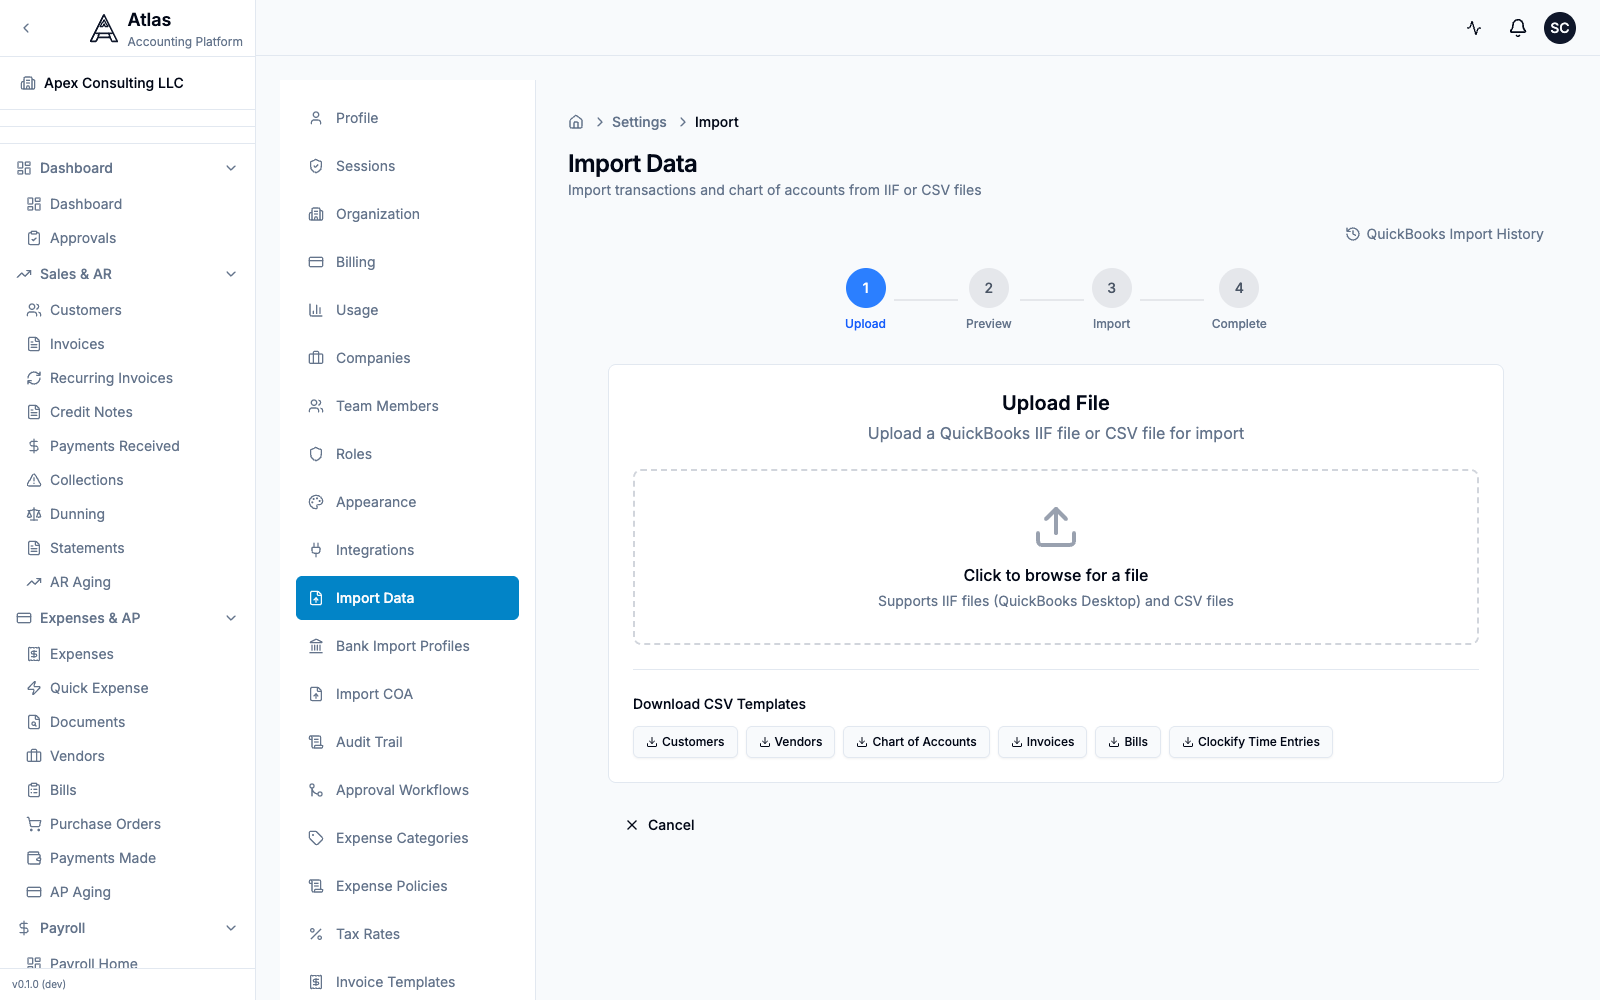Click the upload arrow icon in dropzone
The width and height of the screenshot is (1600, 1000).
click(x=1056, y=527)
